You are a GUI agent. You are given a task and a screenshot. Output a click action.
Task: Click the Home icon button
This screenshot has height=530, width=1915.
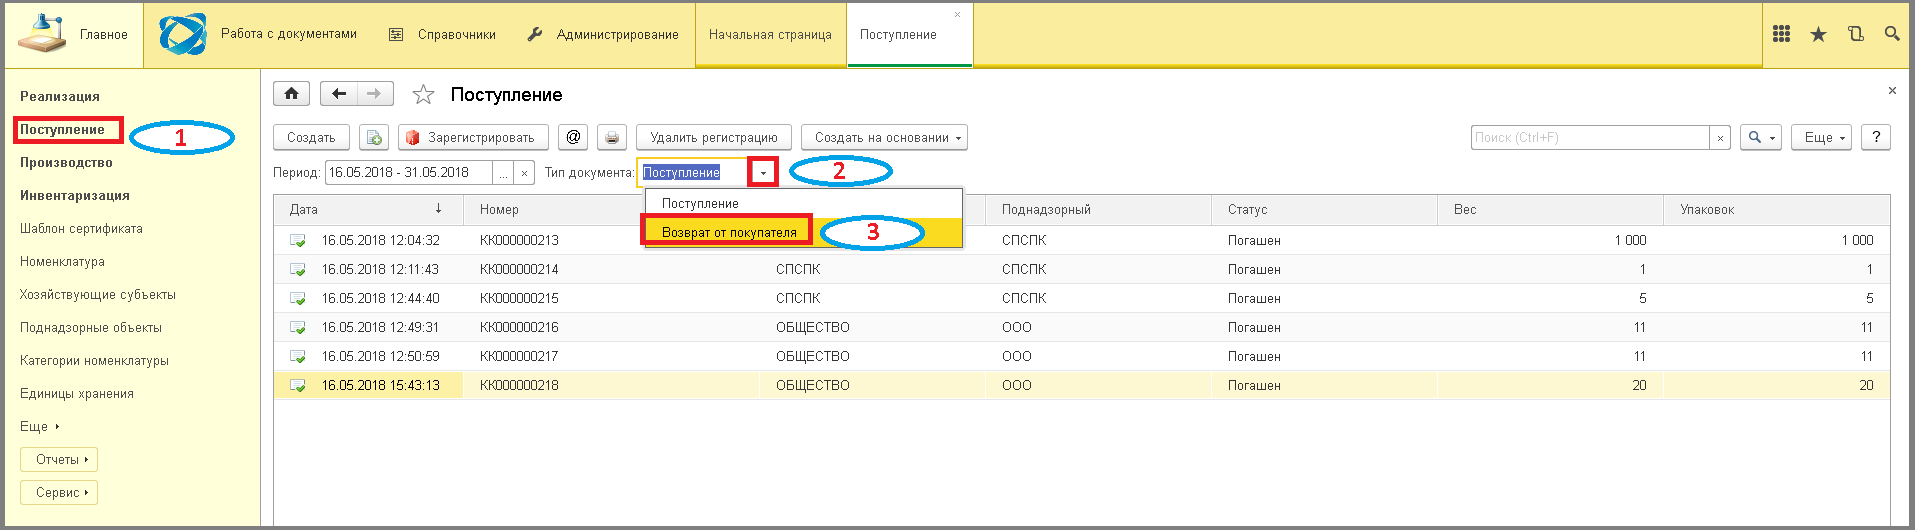click(291, 94)
